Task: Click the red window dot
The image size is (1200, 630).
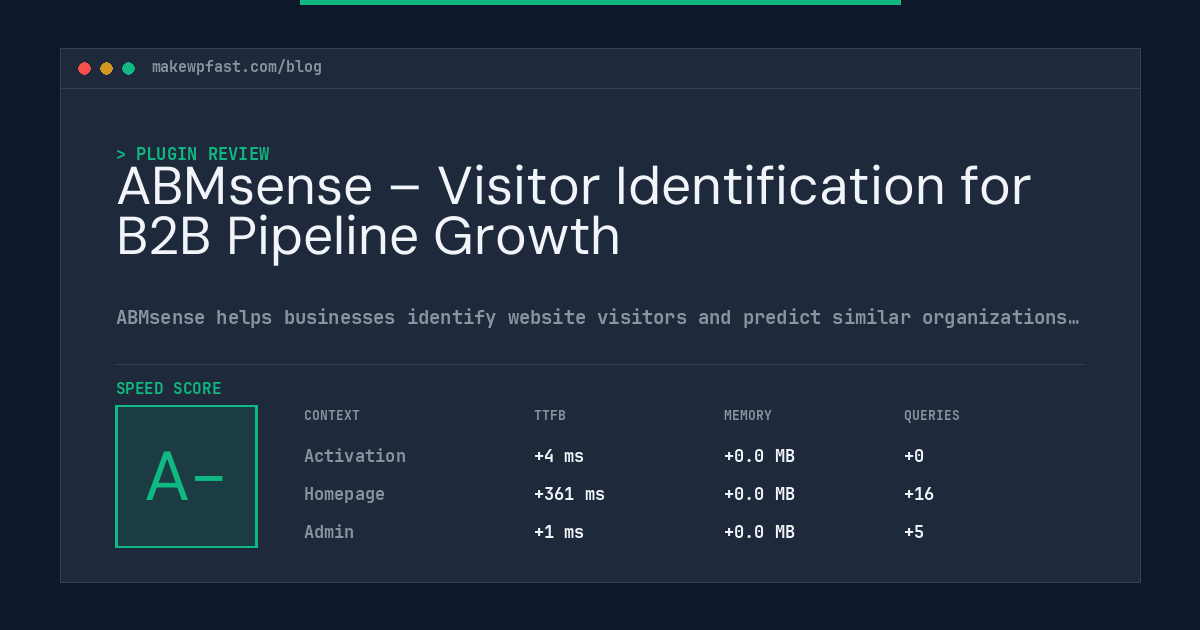Action: pyautogui.click(x=84, y=68)
